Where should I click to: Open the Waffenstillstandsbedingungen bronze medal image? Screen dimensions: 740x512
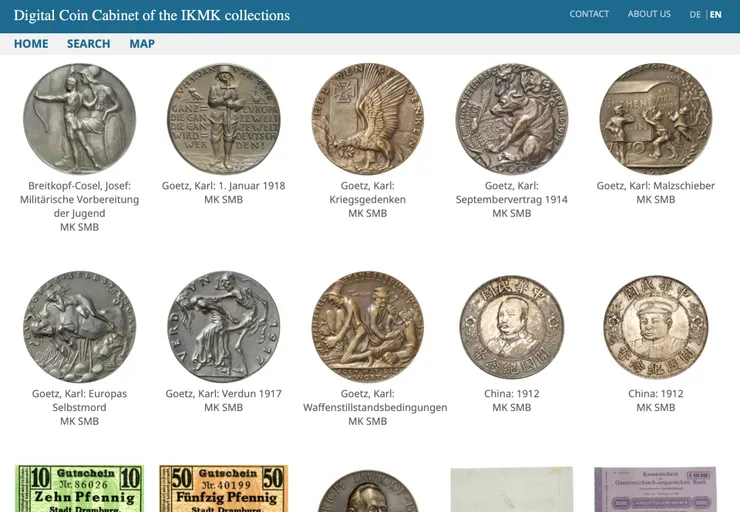tap(368, 327)
